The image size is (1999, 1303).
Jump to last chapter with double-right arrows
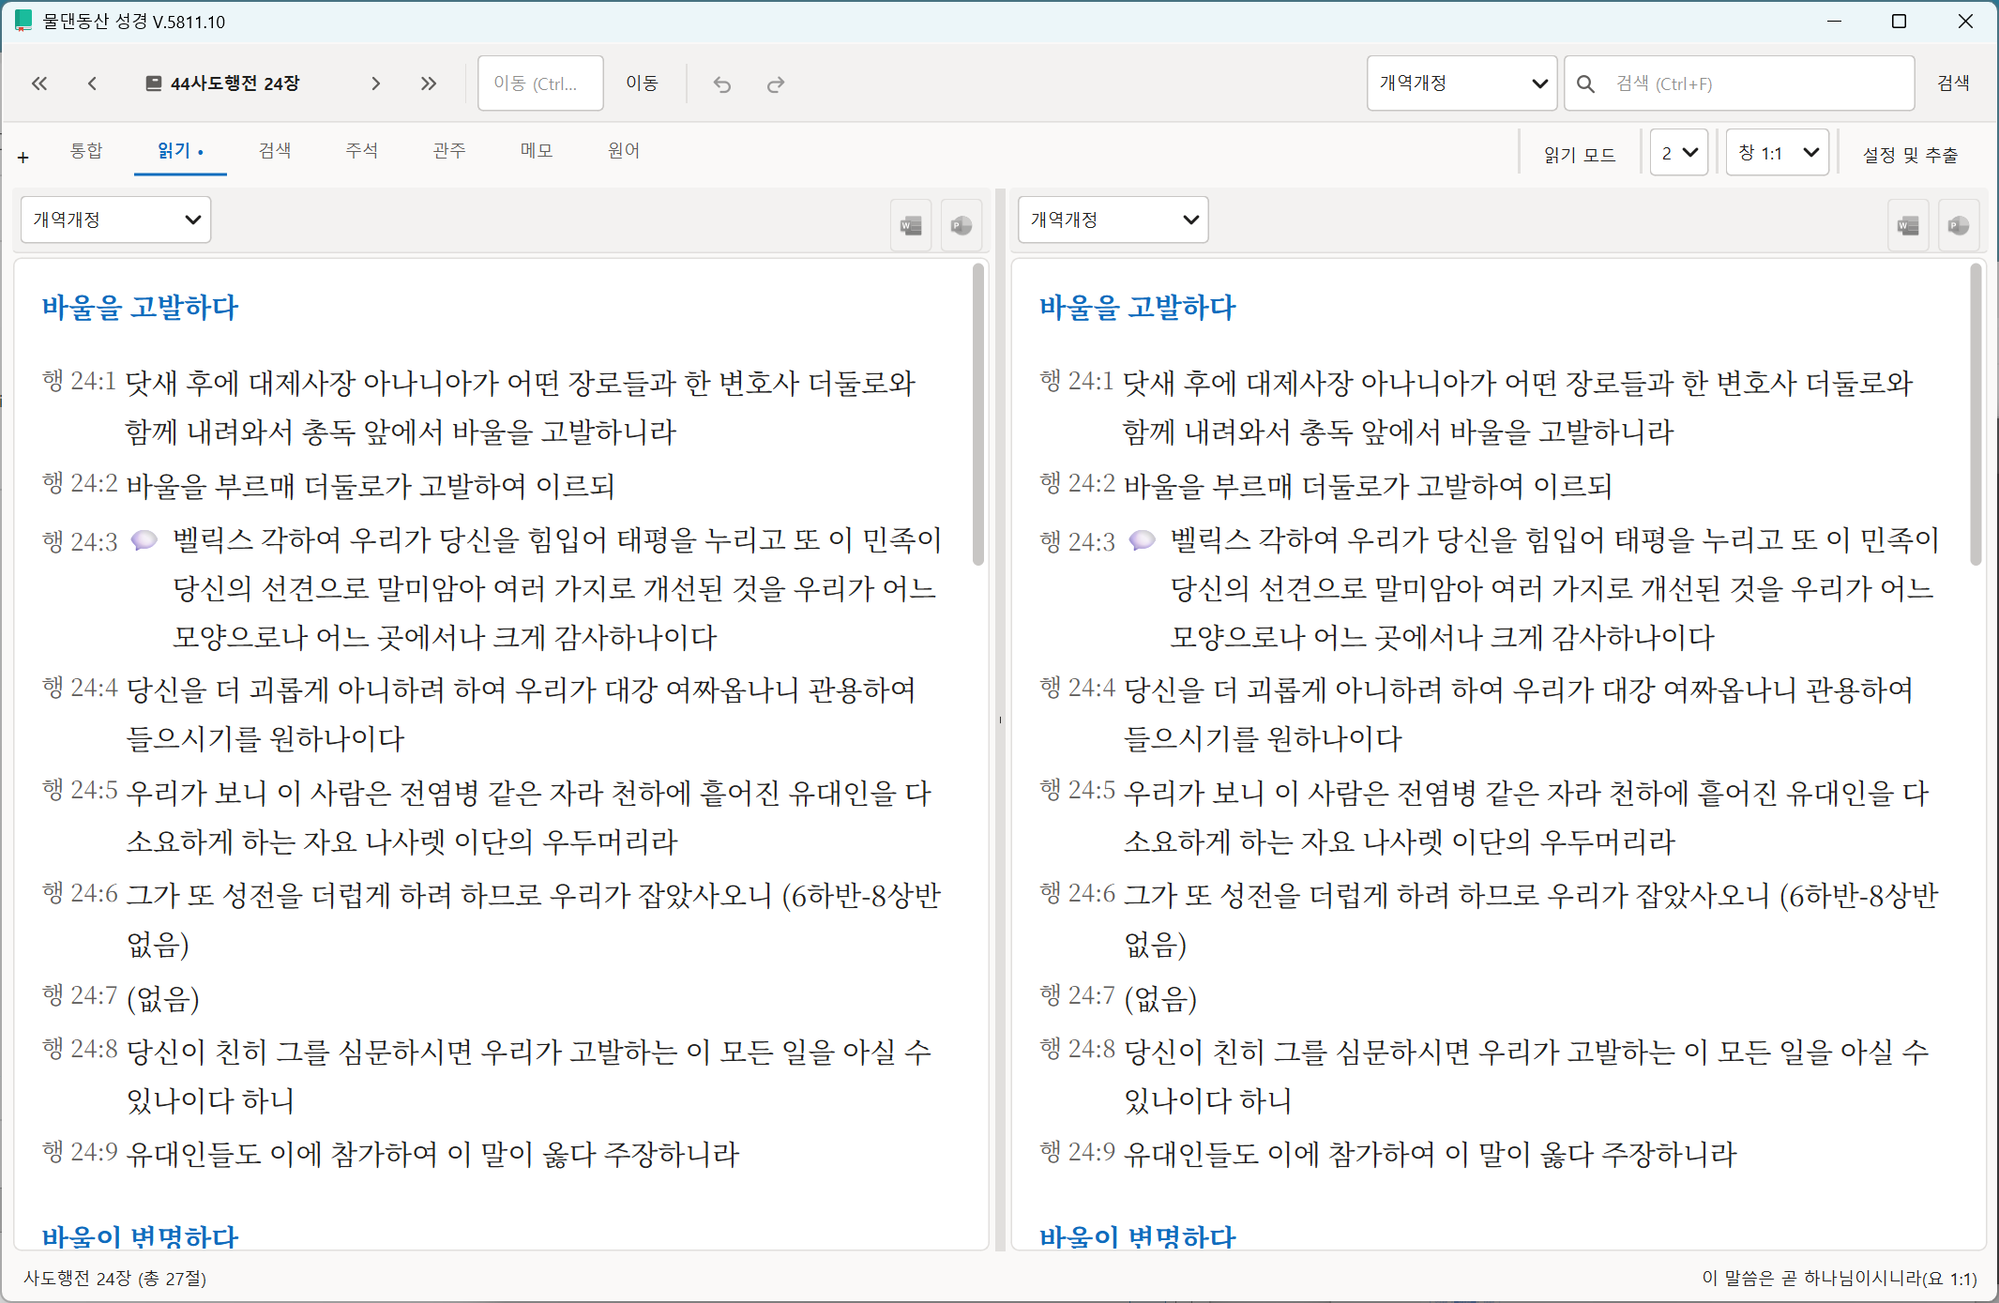point(428,84)
